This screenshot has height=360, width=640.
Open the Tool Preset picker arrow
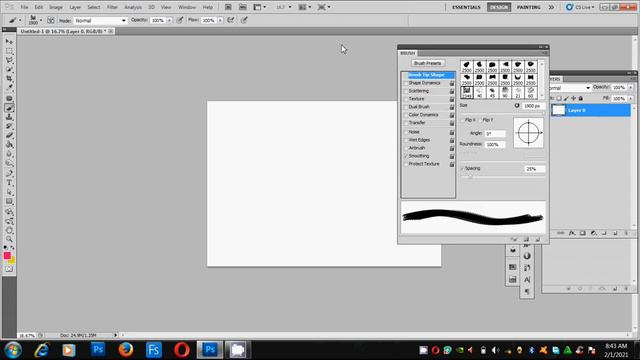tap(20, 20)
